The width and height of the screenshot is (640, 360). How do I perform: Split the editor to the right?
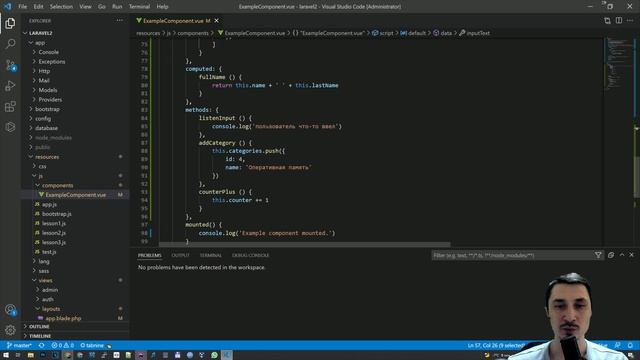pos(619,20)
